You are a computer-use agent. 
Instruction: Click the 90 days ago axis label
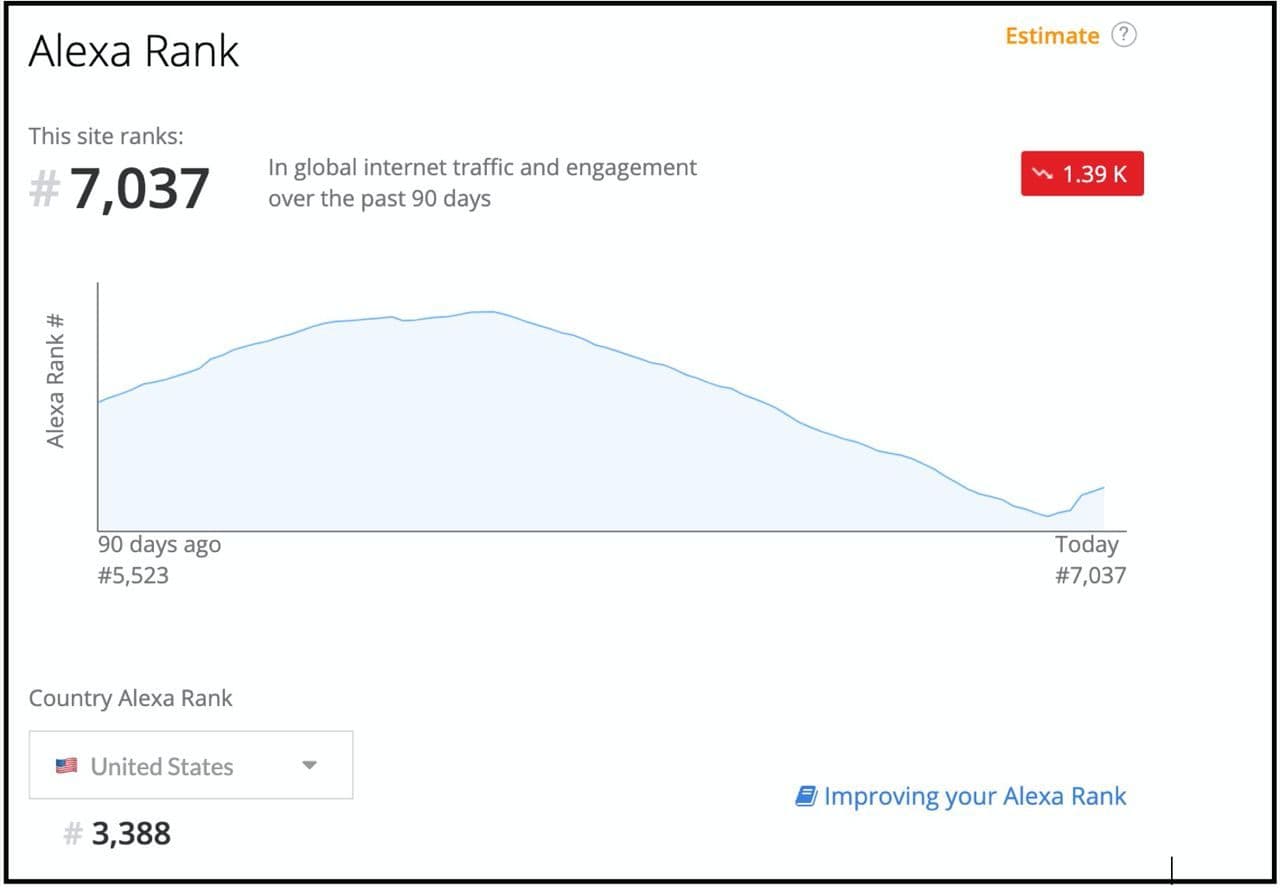point(159,545)
